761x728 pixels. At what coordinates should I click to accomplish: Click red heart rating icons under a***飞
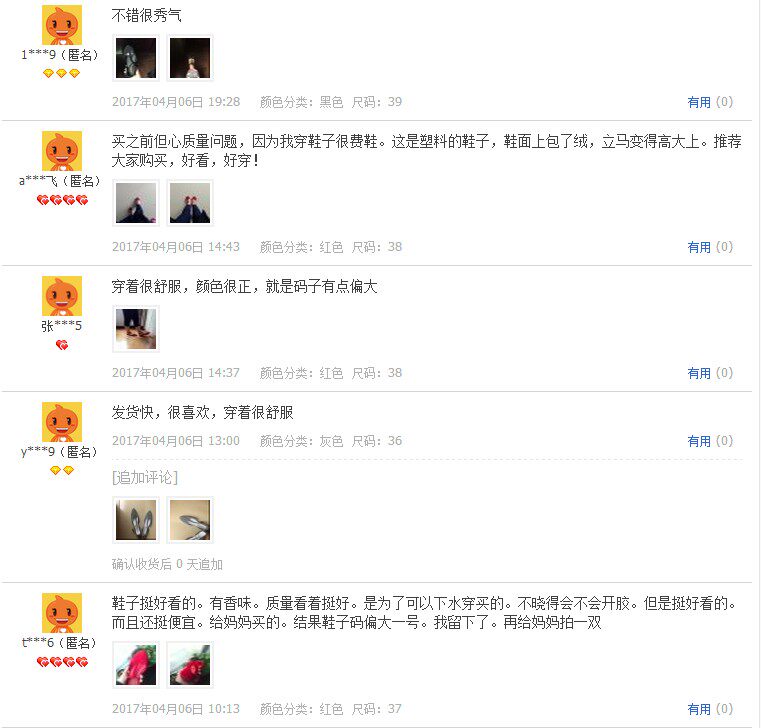point(62,200)
